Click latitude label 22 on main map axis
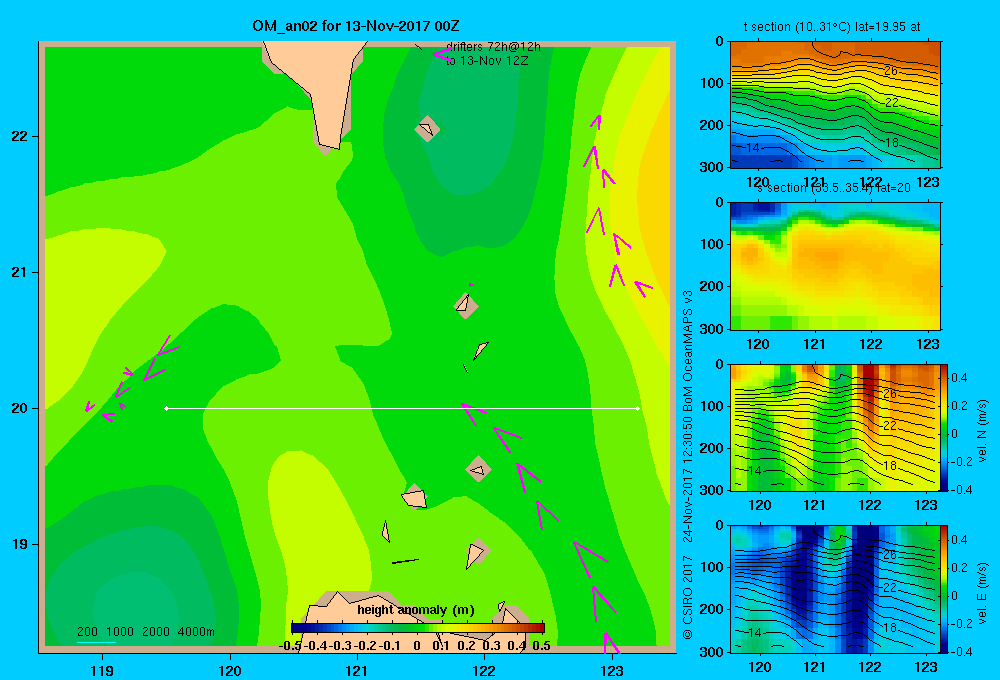Image resolution: width=1000 pixels, height=680 pixels. (x=19, y=136)
